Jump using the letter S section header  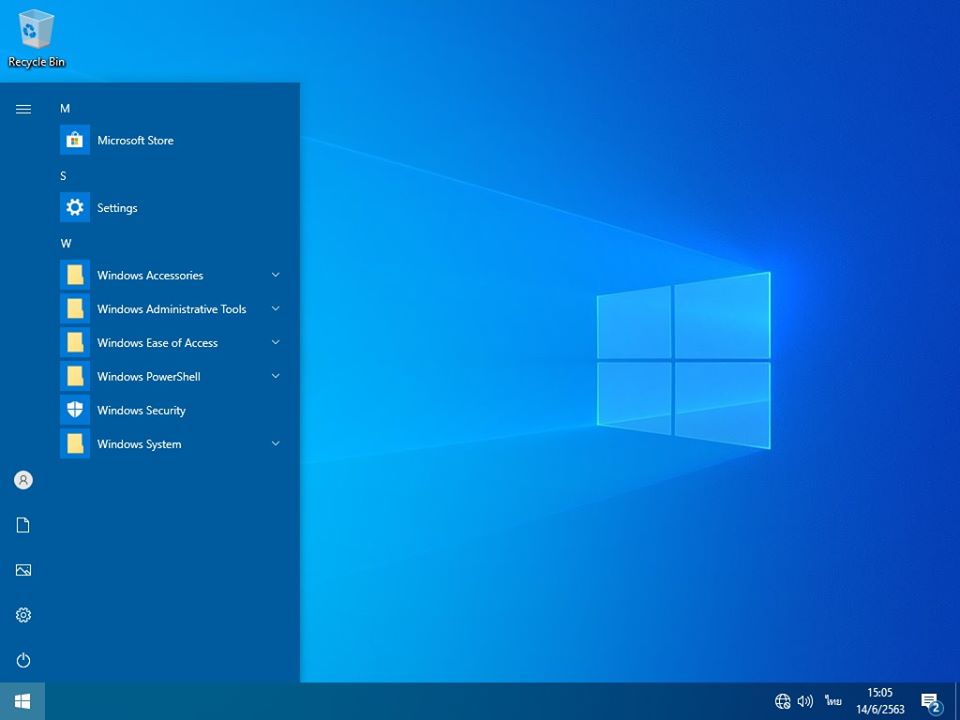[63, 176]
